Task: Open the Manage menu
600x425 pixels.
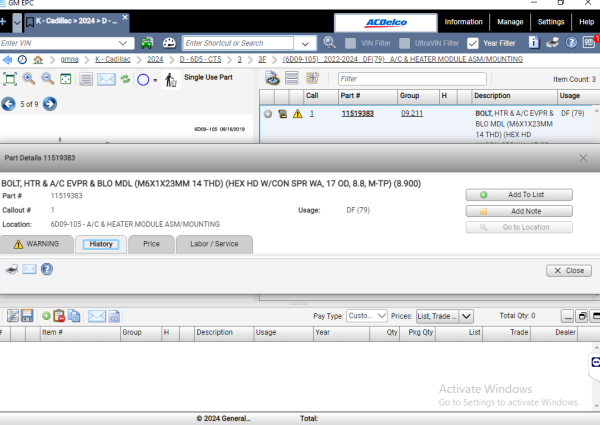Action: (x=510, y=22)
